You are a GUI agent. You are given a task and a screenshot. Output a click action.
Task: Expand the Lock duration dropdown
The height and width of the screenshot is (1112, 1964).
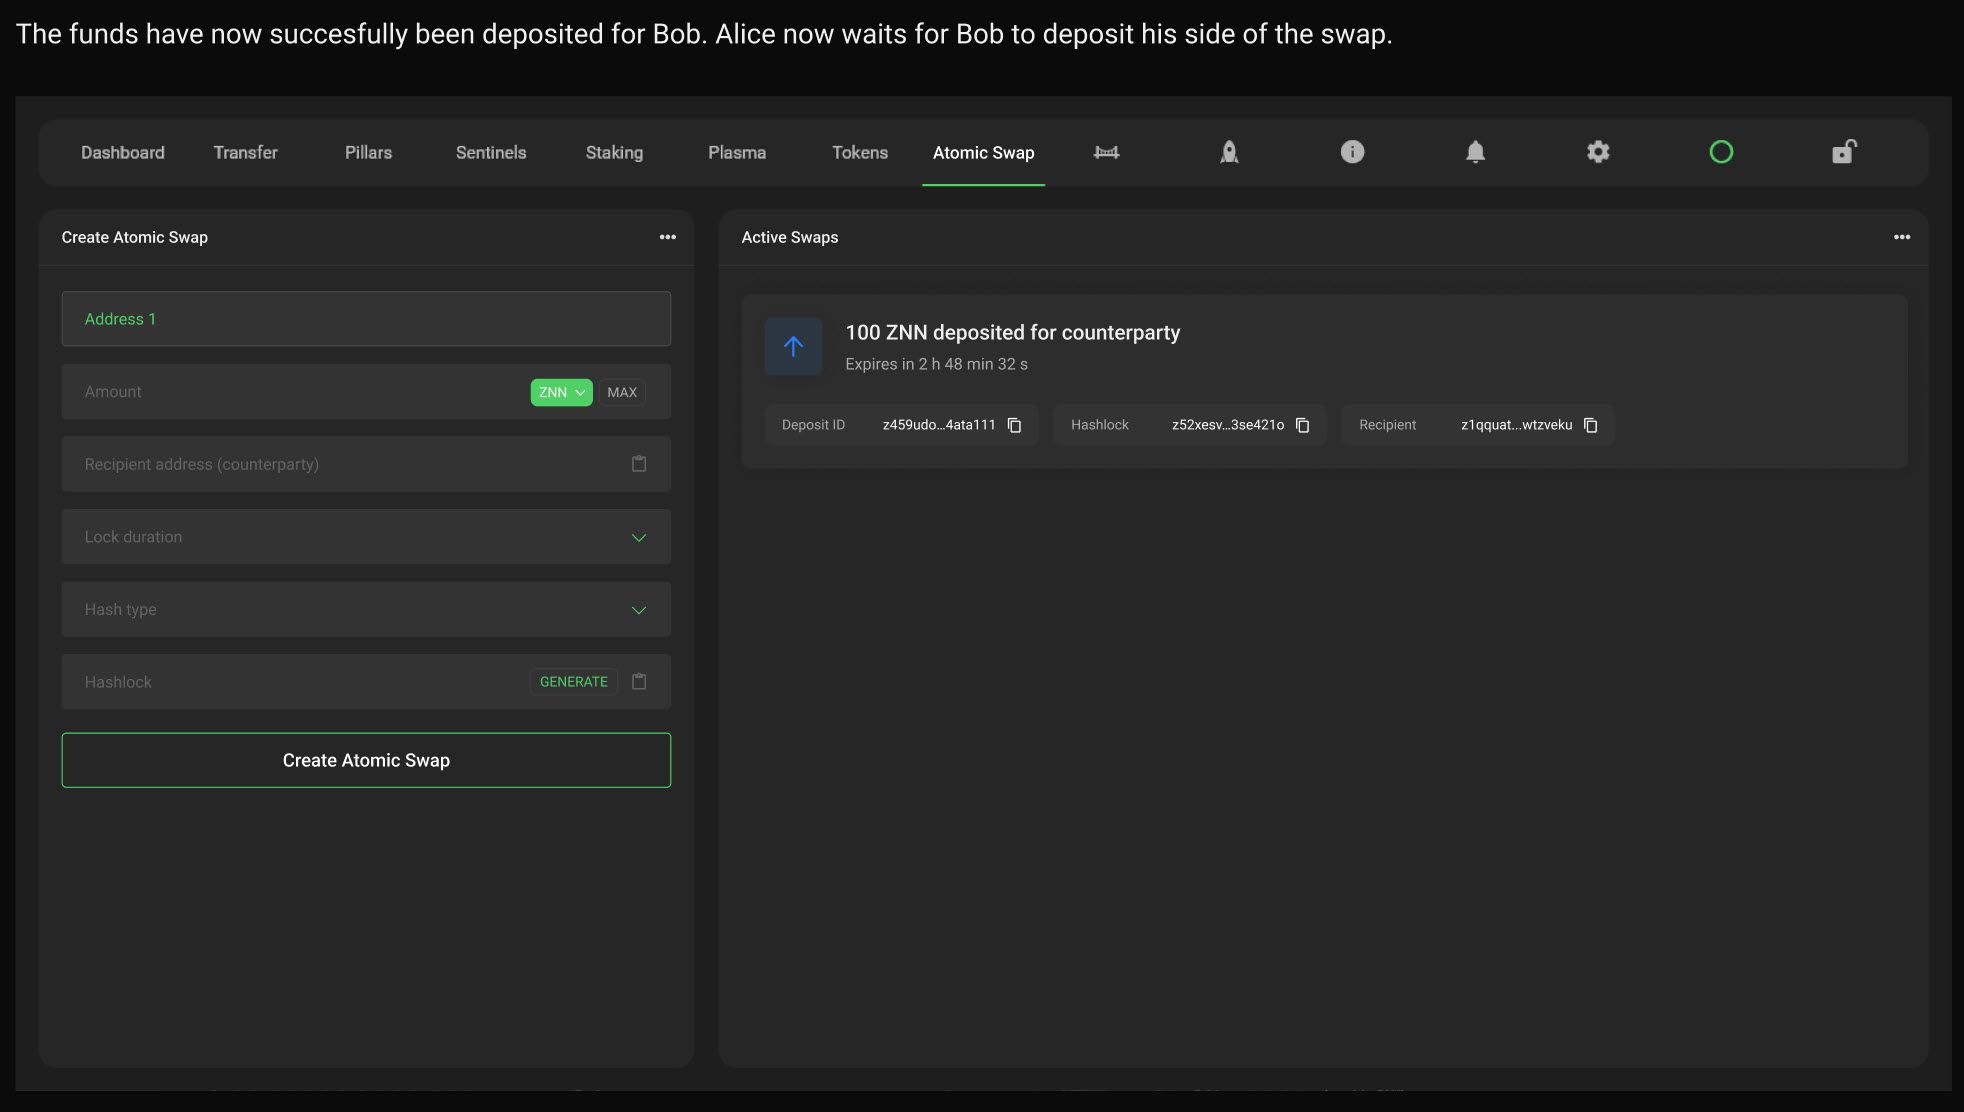(639, 537)
